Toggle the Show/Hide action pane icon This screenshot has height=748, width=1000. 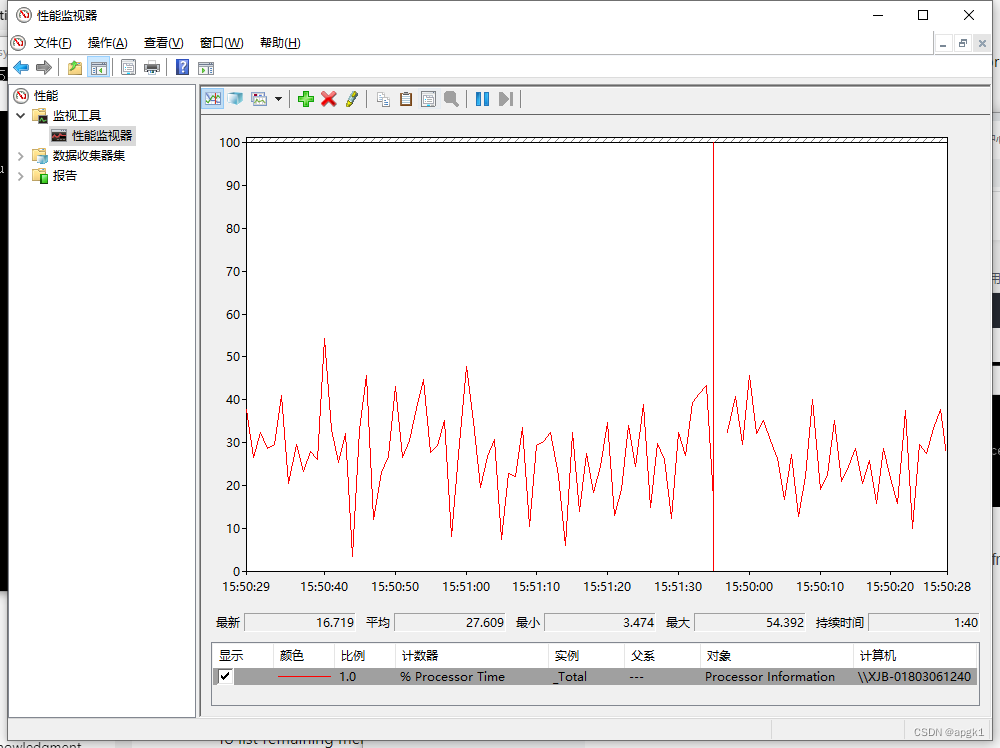click(x=206, y=68)
